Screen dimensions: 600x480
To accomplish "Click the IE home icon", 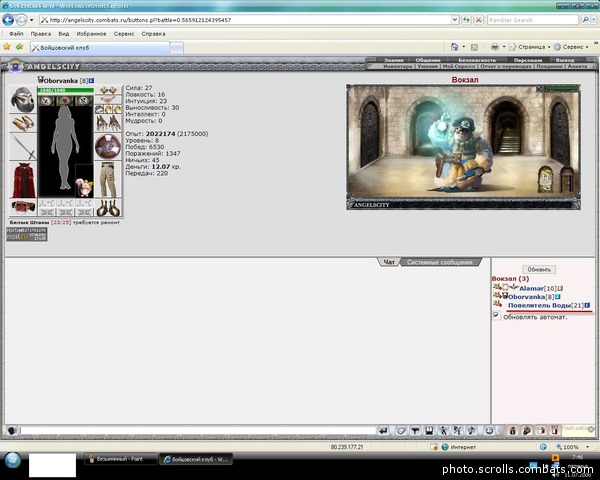I will 455,47.
